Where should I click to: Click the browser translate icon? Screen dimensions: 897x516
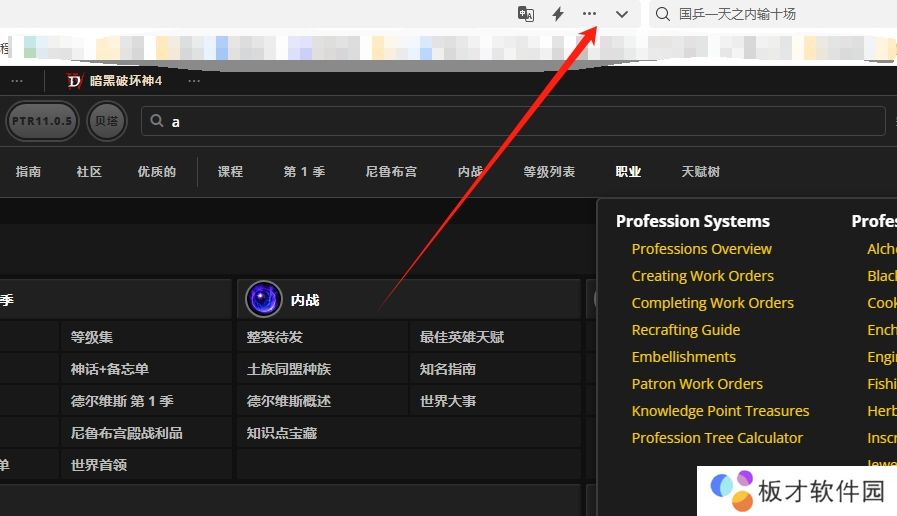[526, 14]
